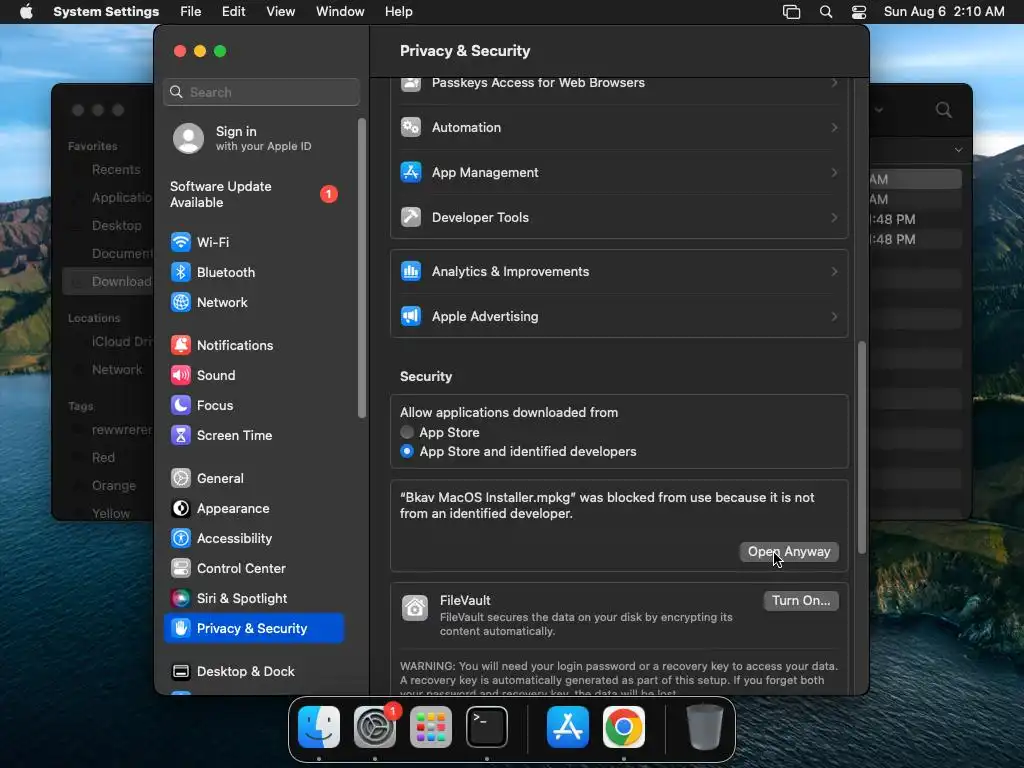Image resolution: width=1024 pixels, height=768 pixels.
Task: Open Siri & Spotlight icon
Action: pos(181,599)
